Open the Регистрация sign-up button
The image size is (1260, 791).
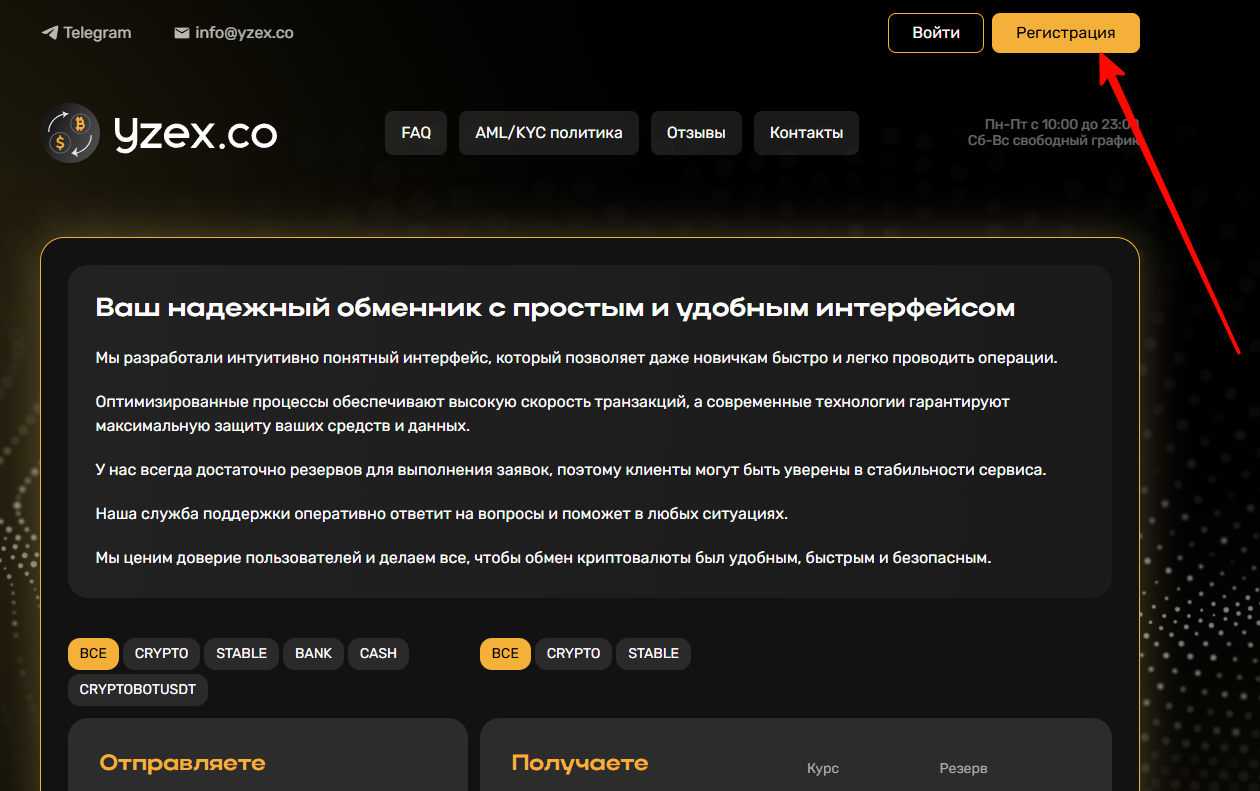click(1066, 33)
